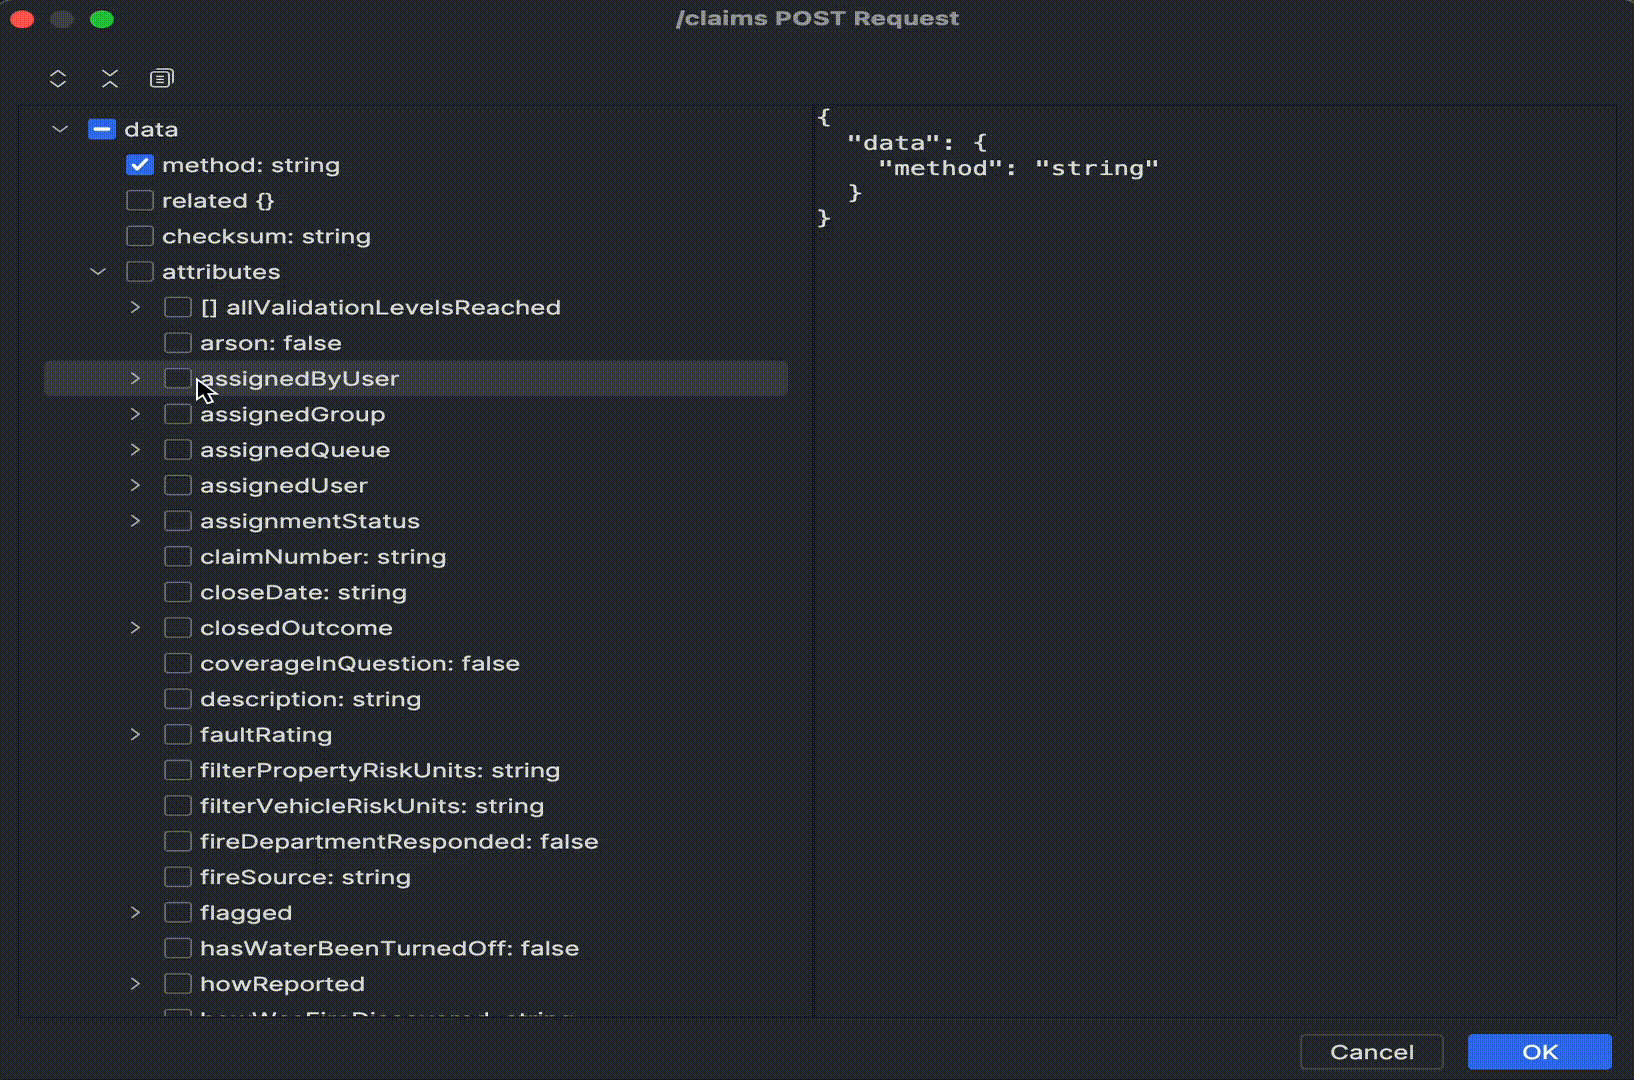Check the assignedByUser checkbox
1634x1080 pixels.
pos(178,378)
